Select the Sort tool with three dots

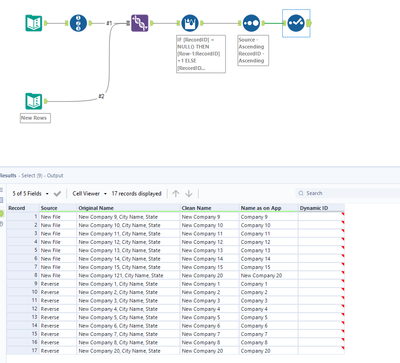tap(251, 23)
